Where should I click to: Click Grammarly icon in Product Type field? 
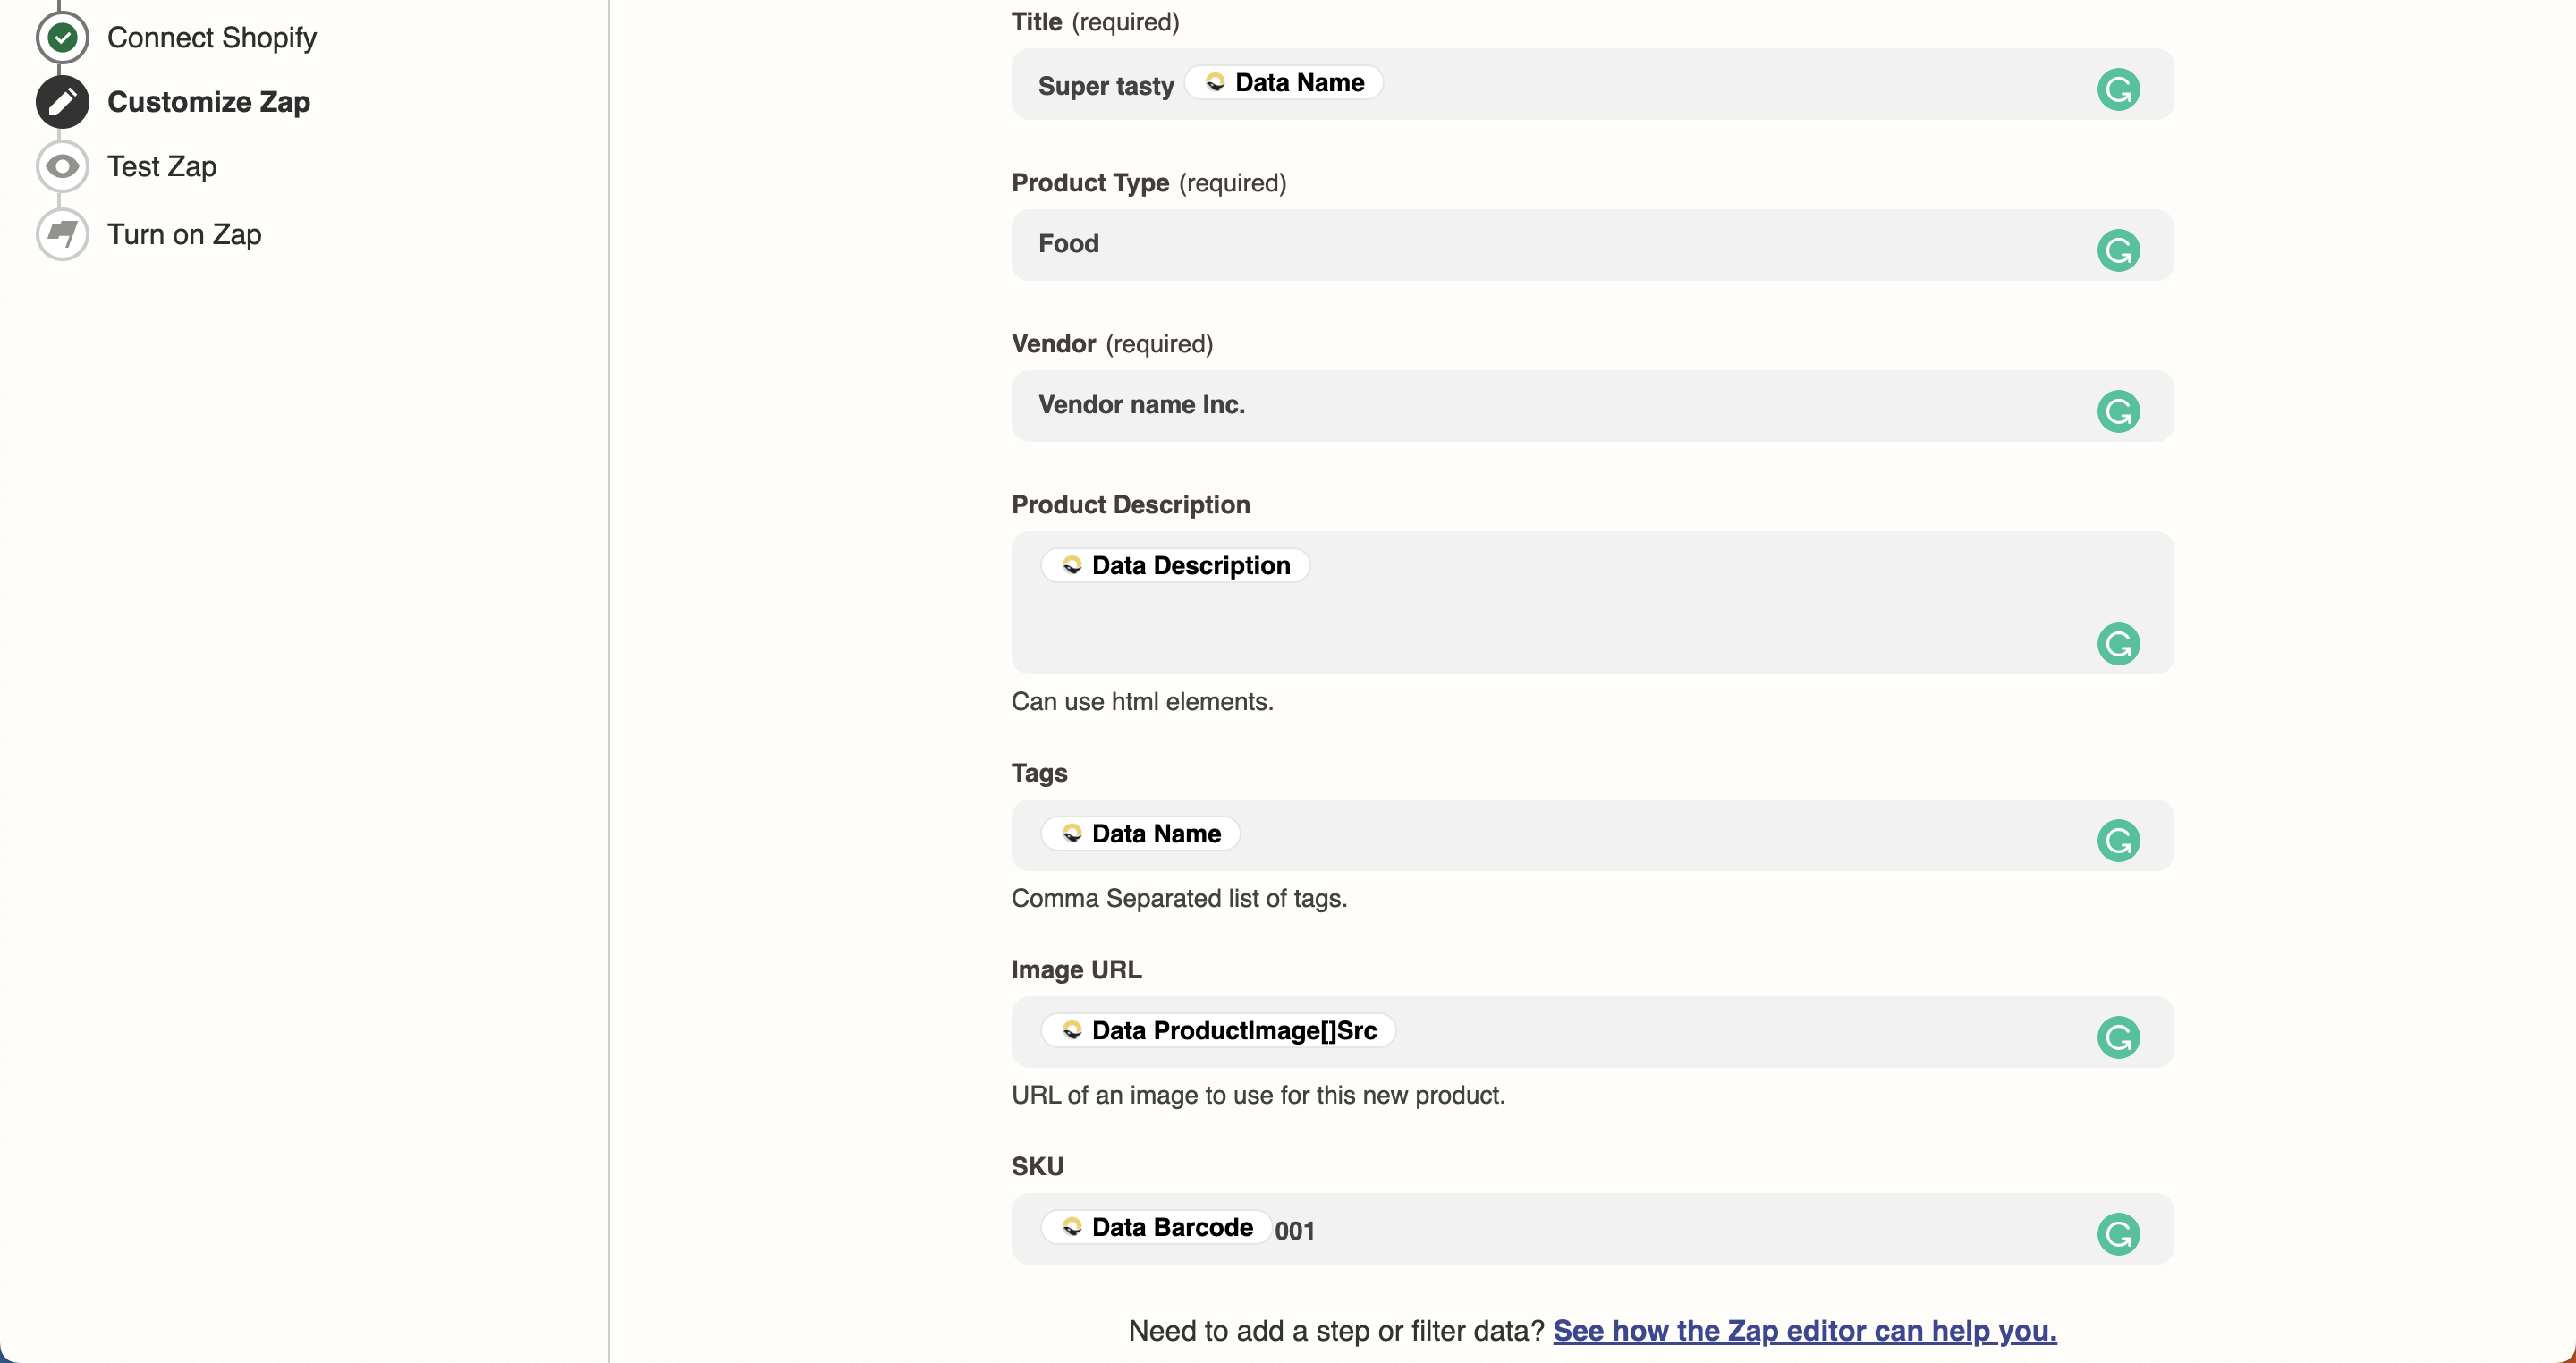coord(2118,250)
